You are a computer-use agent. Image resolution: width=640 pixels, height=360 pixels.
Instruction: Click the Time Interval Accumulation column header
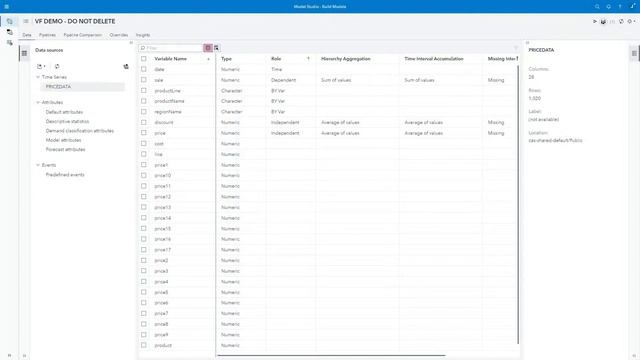pos(434,59)
